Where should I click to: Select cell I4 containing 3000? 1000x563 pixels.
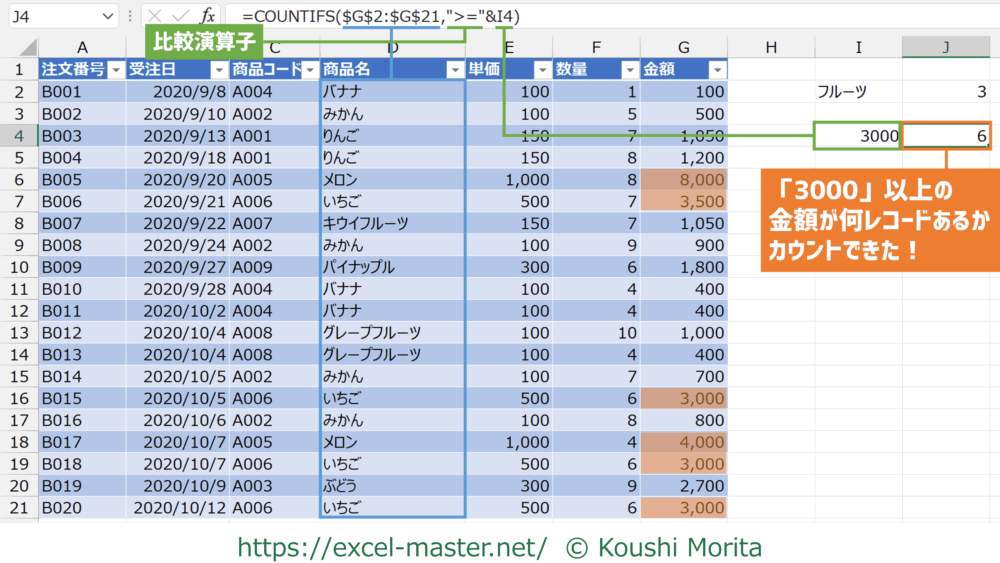click(x=857, y=136)
